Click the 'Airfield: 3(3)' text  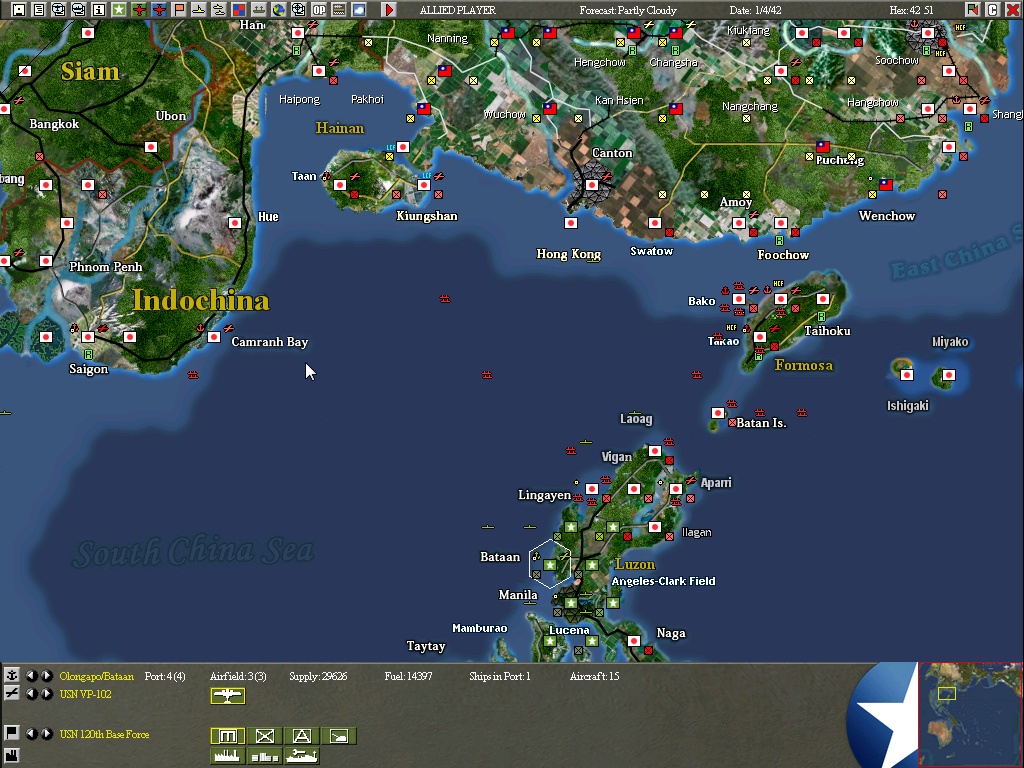238,677
